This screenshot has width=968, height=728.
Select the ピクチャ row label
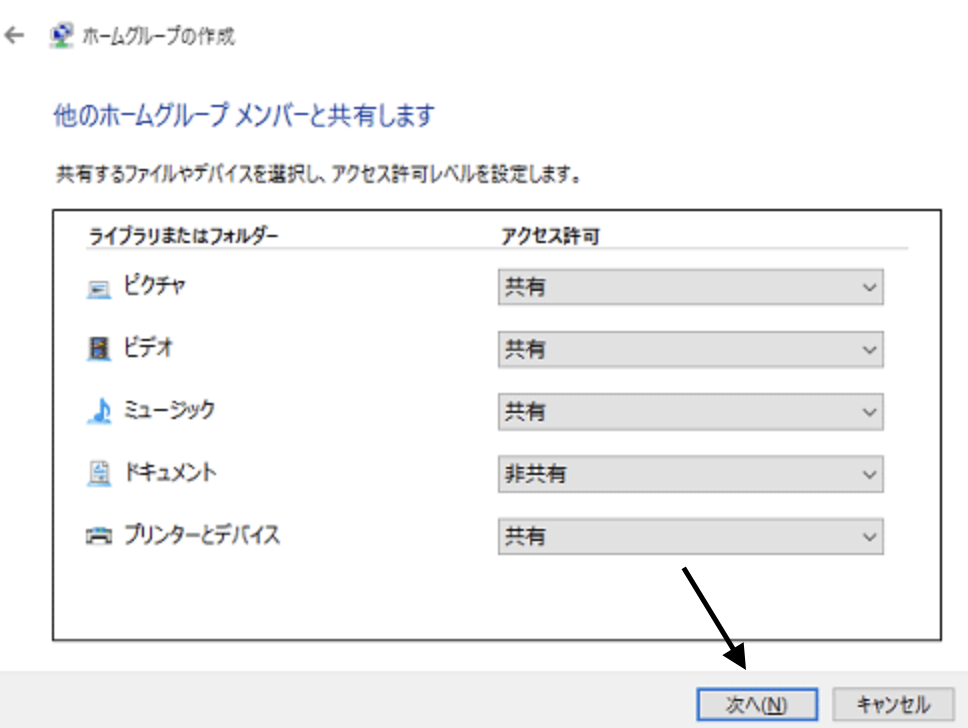[154, 286]
